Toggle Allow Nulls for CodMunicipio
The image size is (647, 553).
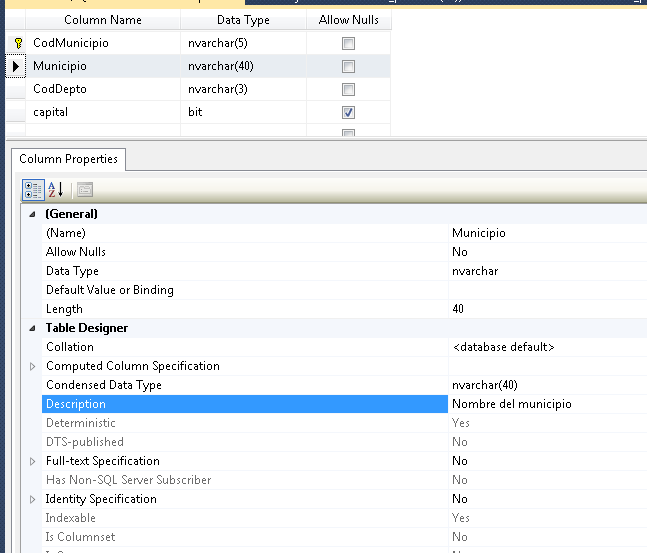pos(348,44)
